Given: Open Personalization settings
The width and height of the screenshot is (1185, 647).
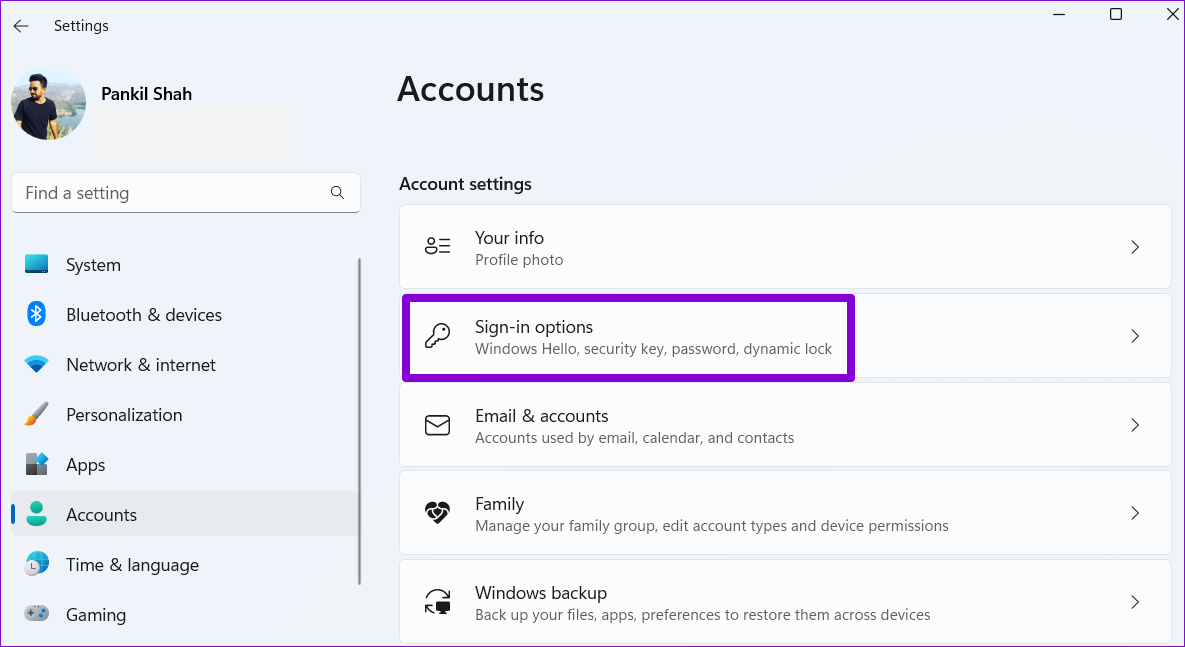Looking at the screenshot, I should pyautogui.click(x=124, y=414).
